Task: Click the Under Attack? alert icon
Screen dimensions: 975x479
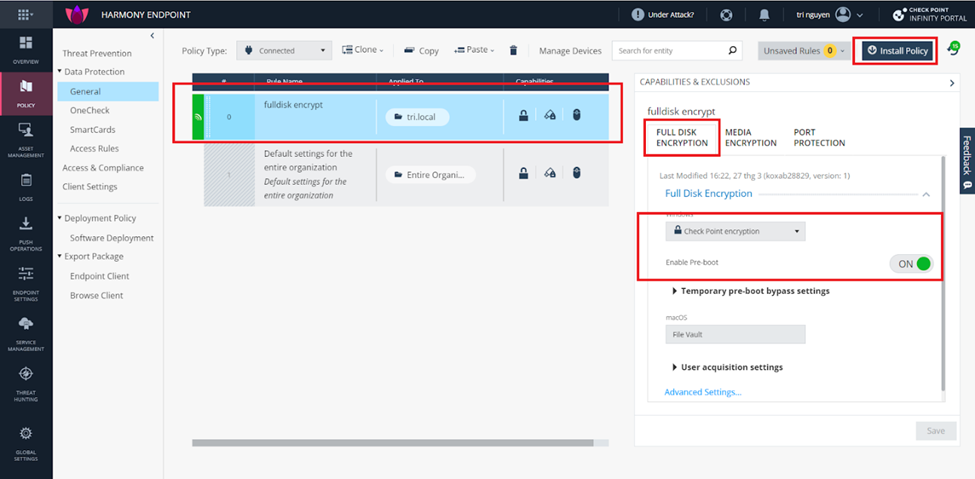Action: tap(638, 14)
